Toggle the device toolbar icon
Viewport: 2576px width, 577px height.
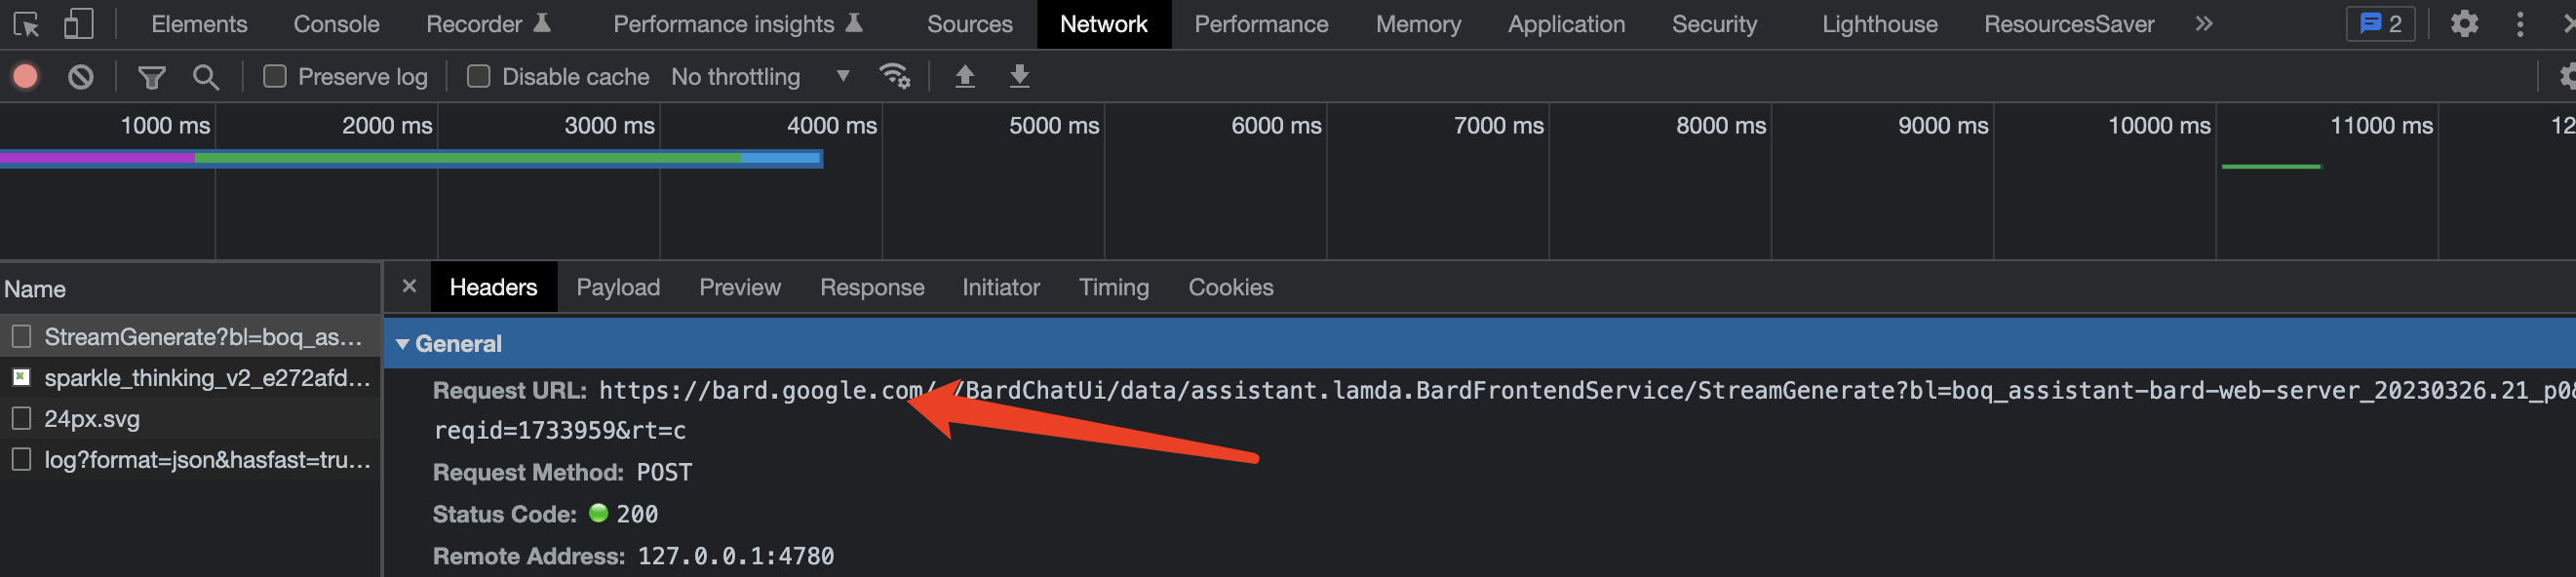[x=79, y=24]
